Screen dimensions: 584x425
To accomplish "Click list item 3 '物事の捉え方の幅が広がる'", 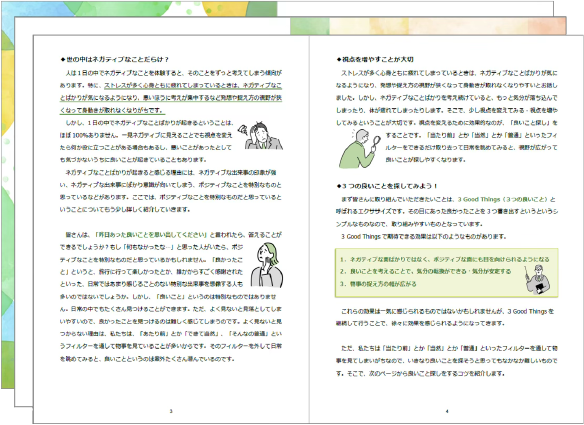I will pyautogui.click(x=378, y=284).
